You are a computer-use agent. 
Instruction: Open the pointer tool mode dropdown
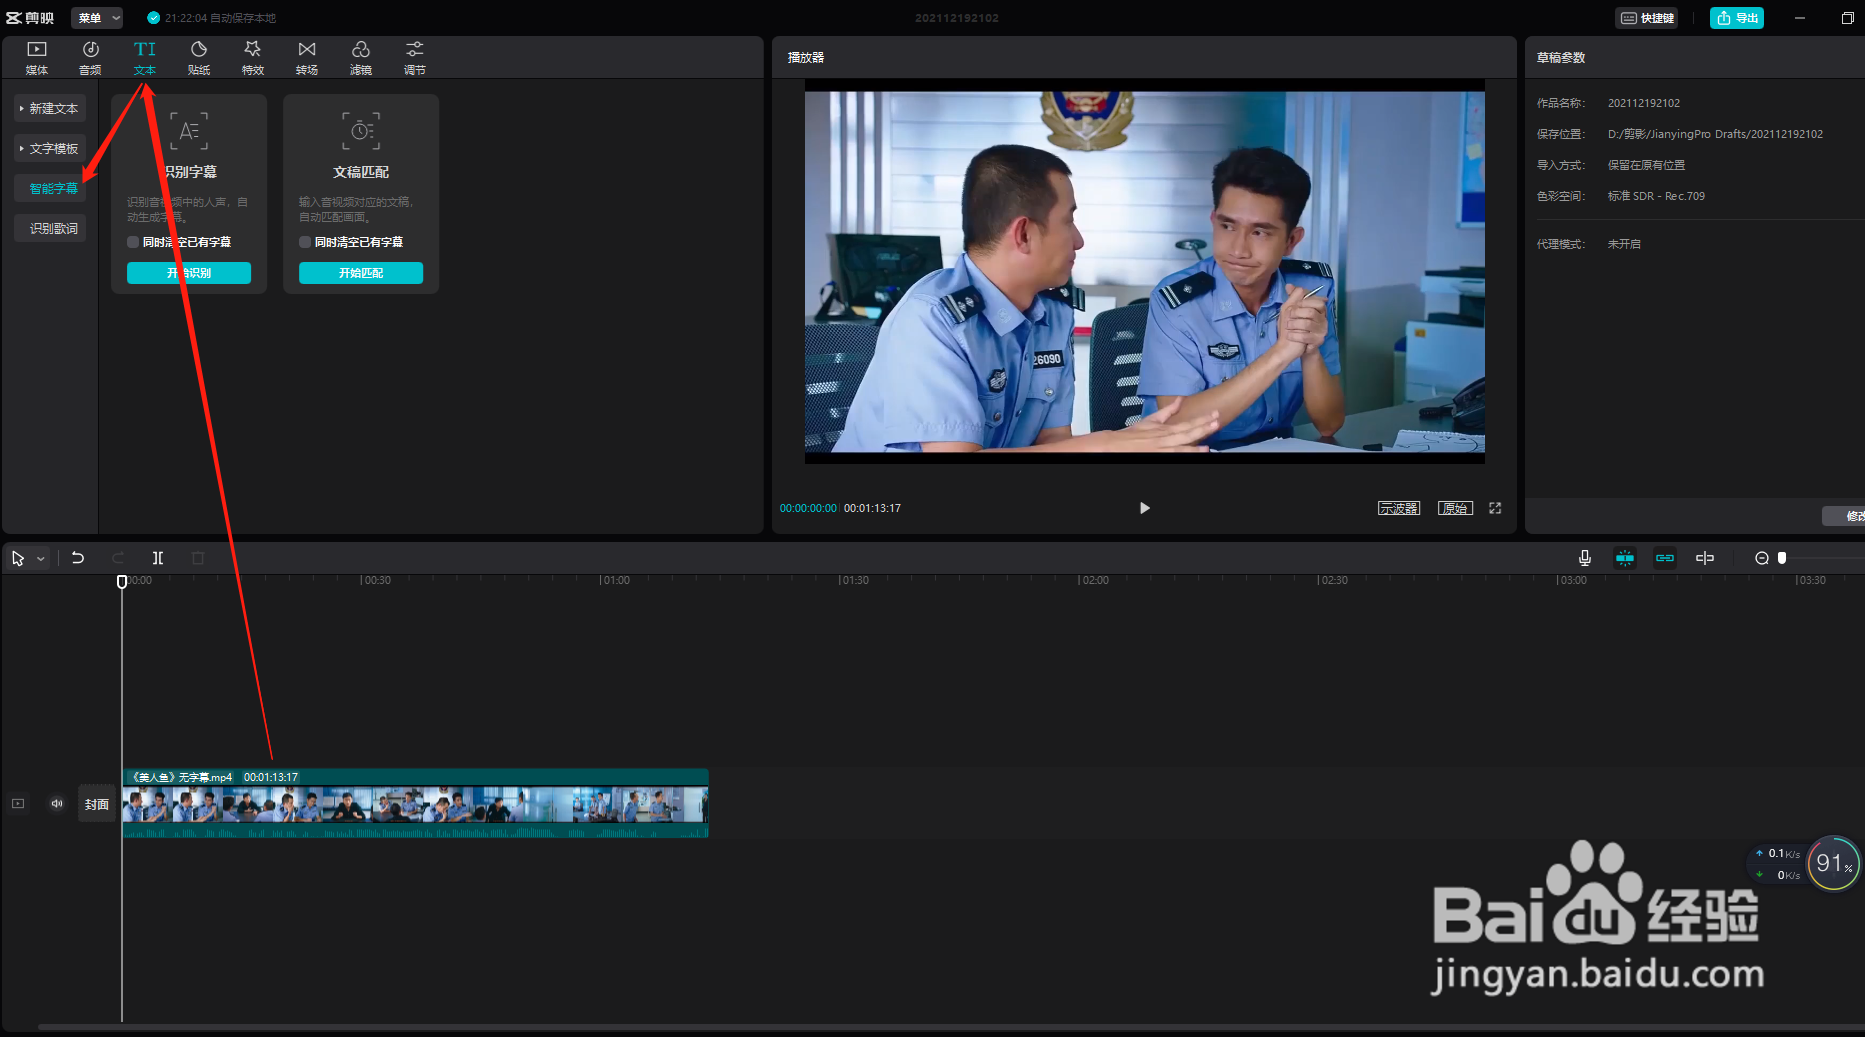click(41, 559)
